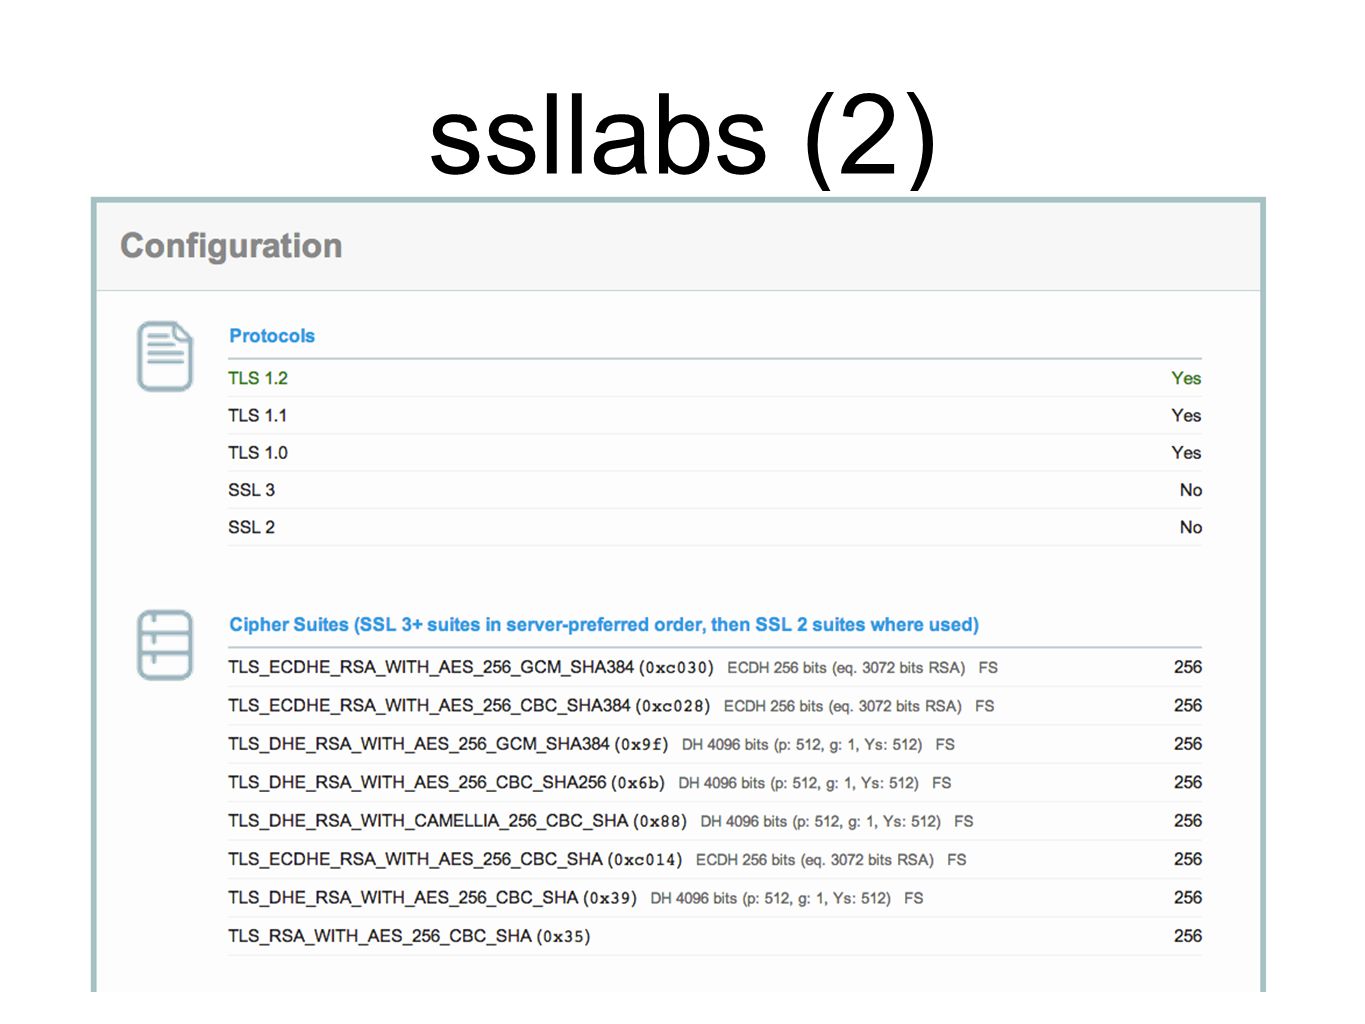1365x1024 pixels.
Task: Open the Protocols section heading
Action: (x=272, y=336)
